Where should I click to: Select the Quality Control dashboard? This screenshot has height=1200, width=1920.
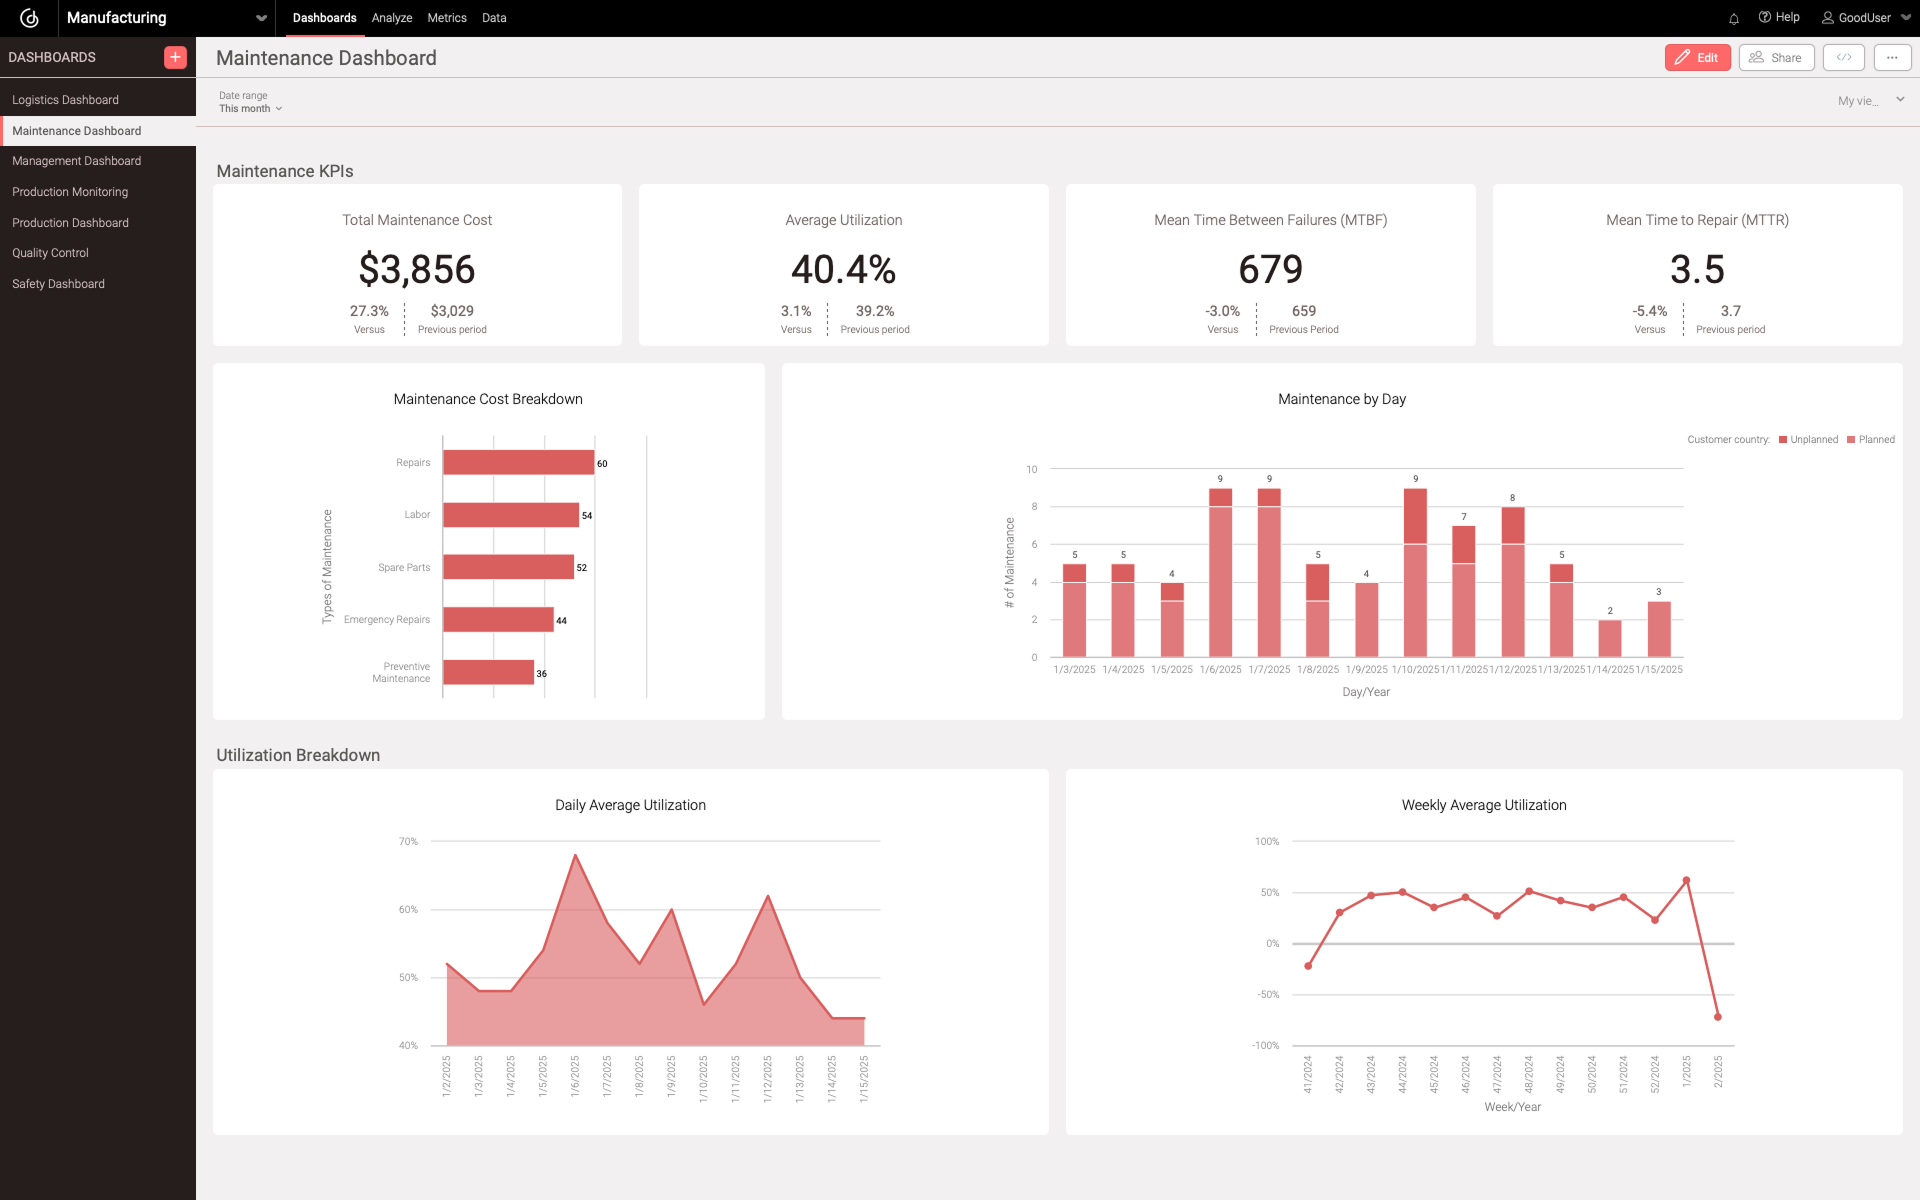pos(50,252)
